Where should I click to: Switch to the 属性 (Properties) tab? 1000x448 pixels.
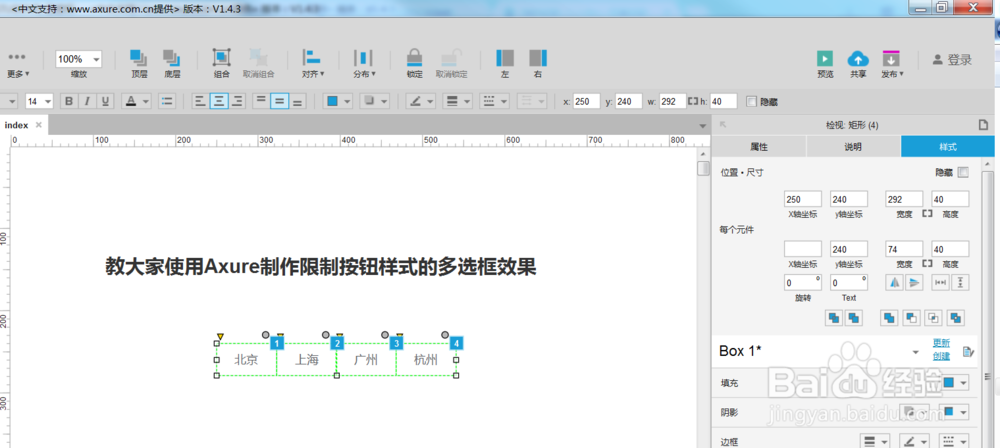[759, 147]
